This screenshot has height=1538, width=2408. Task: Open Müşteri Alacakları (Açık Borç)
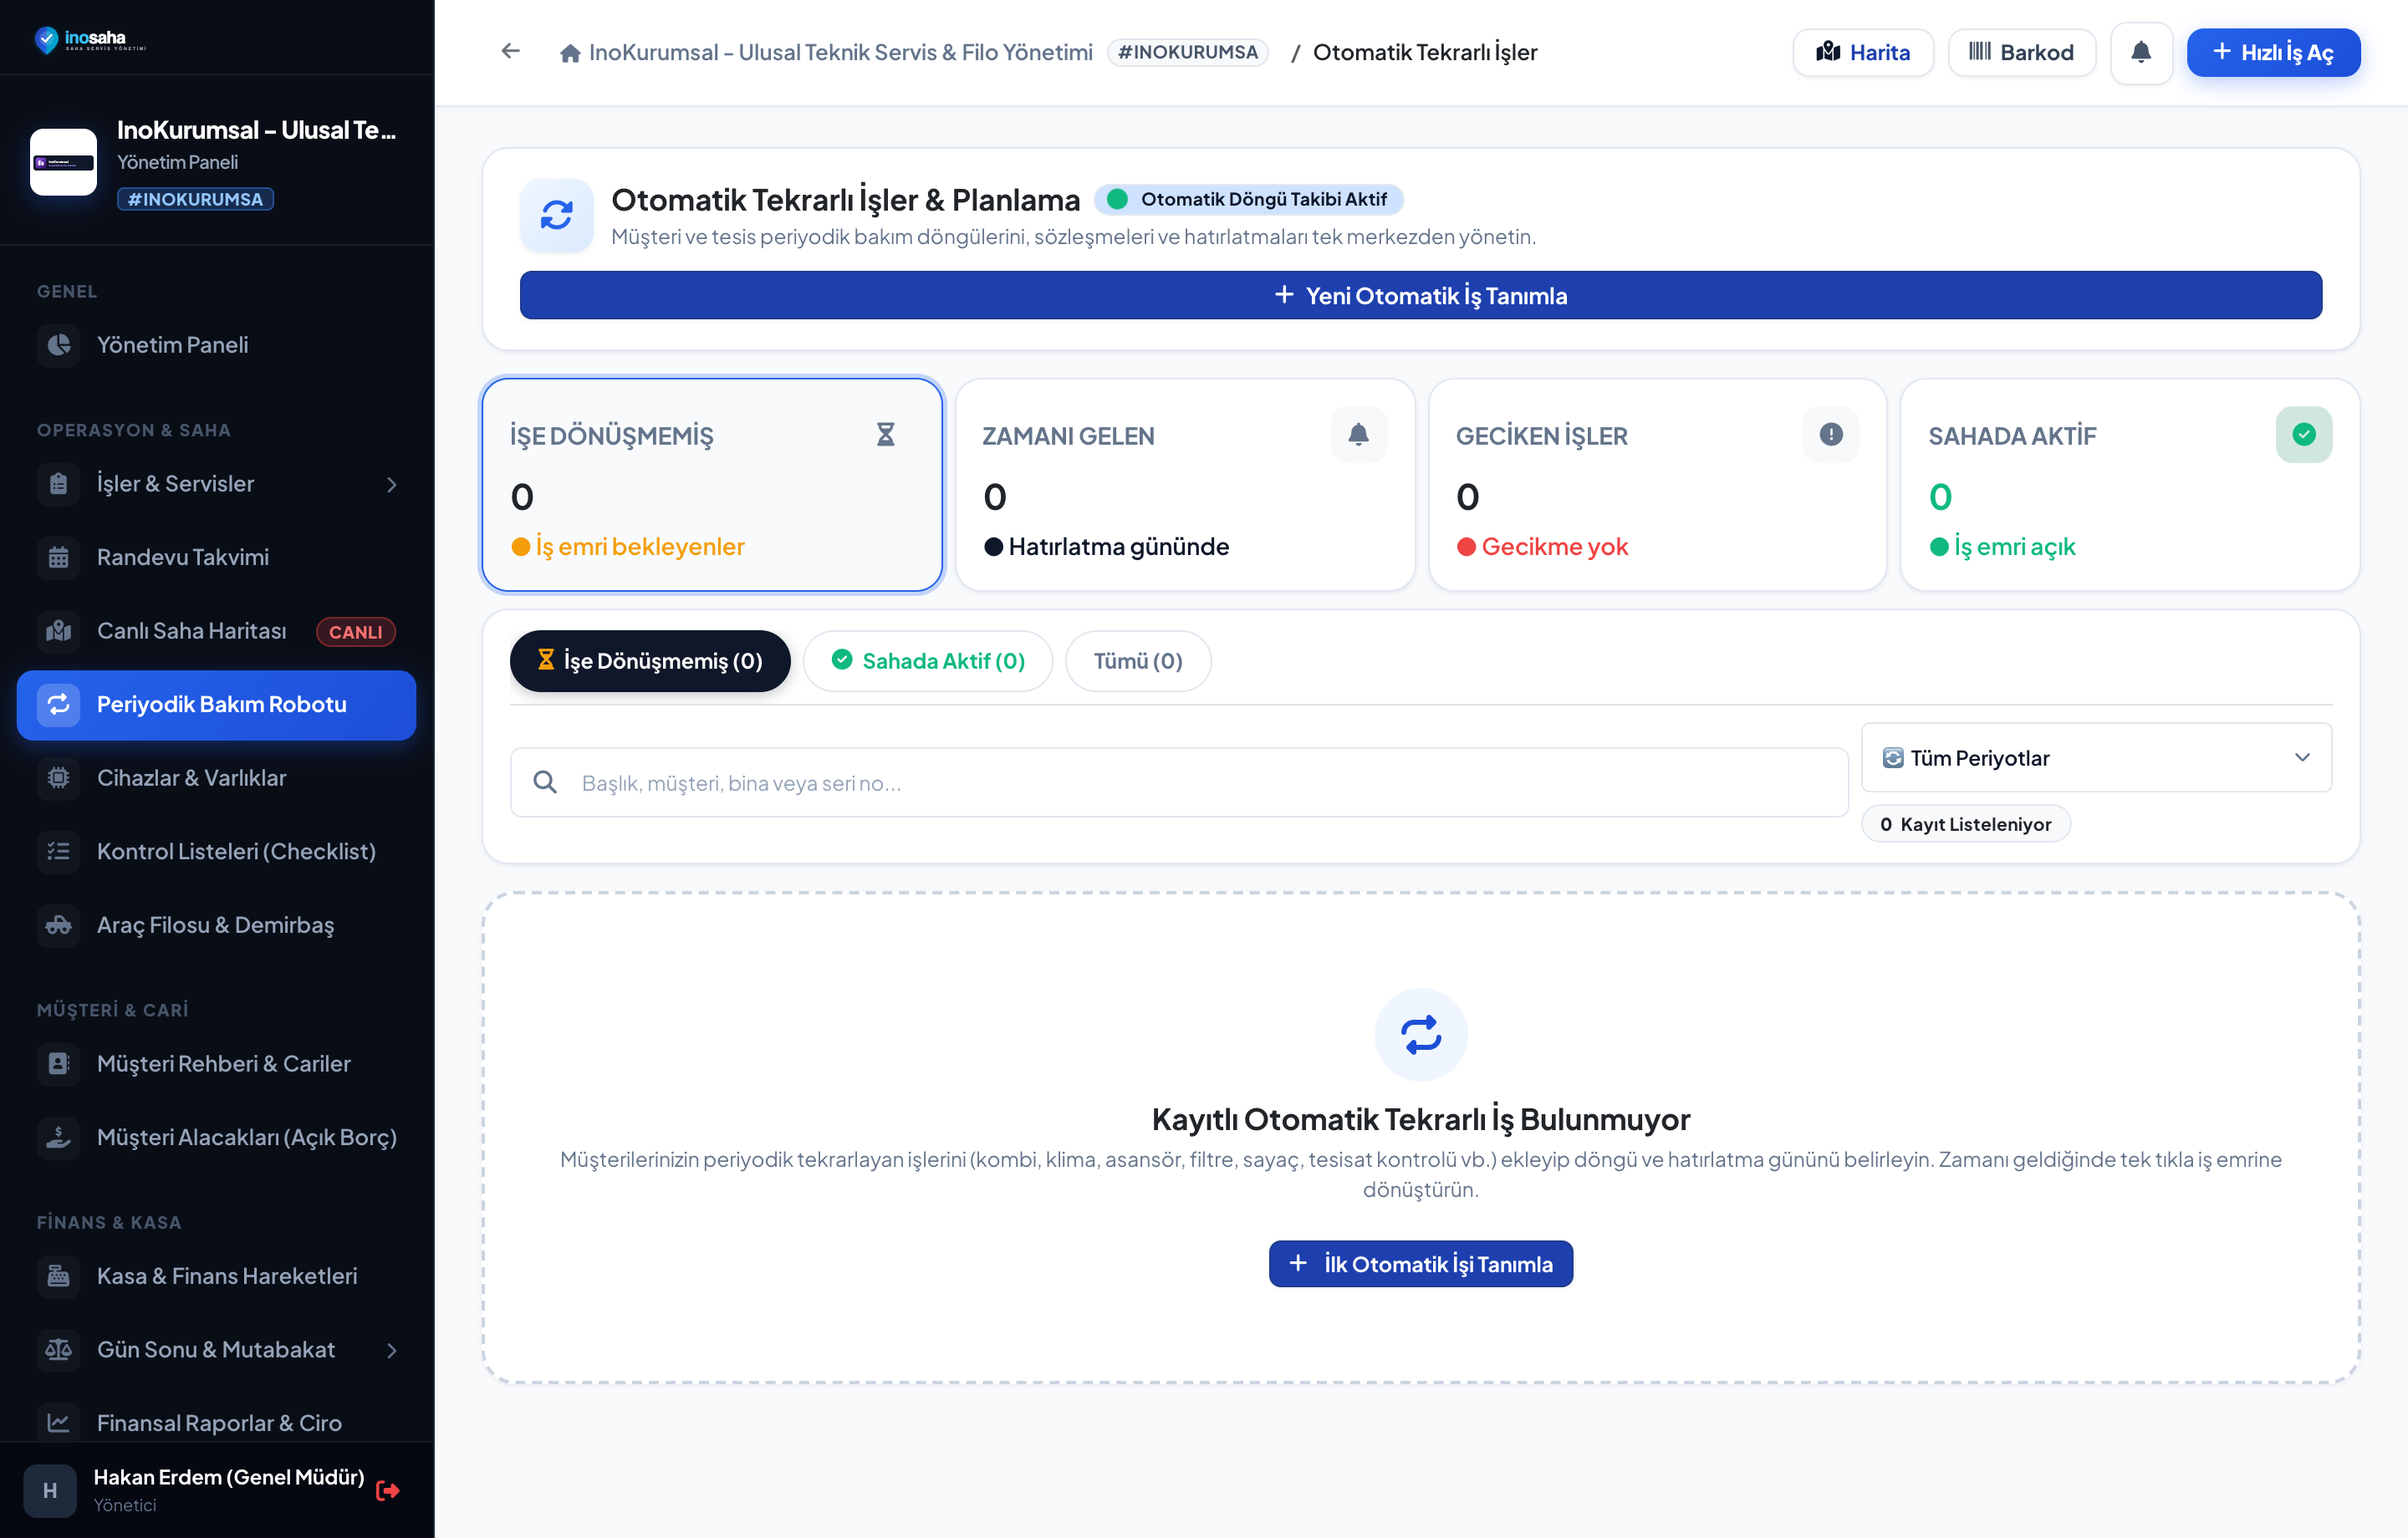216,1138
